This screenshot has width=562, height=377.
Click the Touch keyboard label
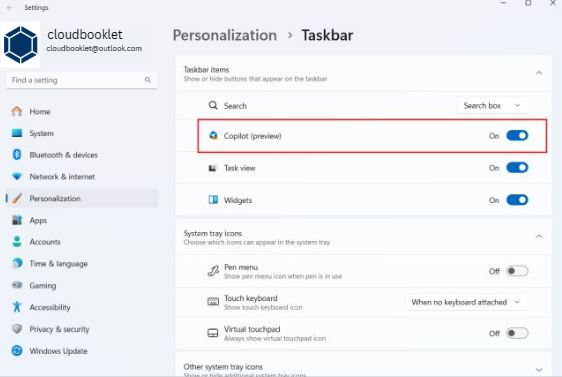(251, 298)
